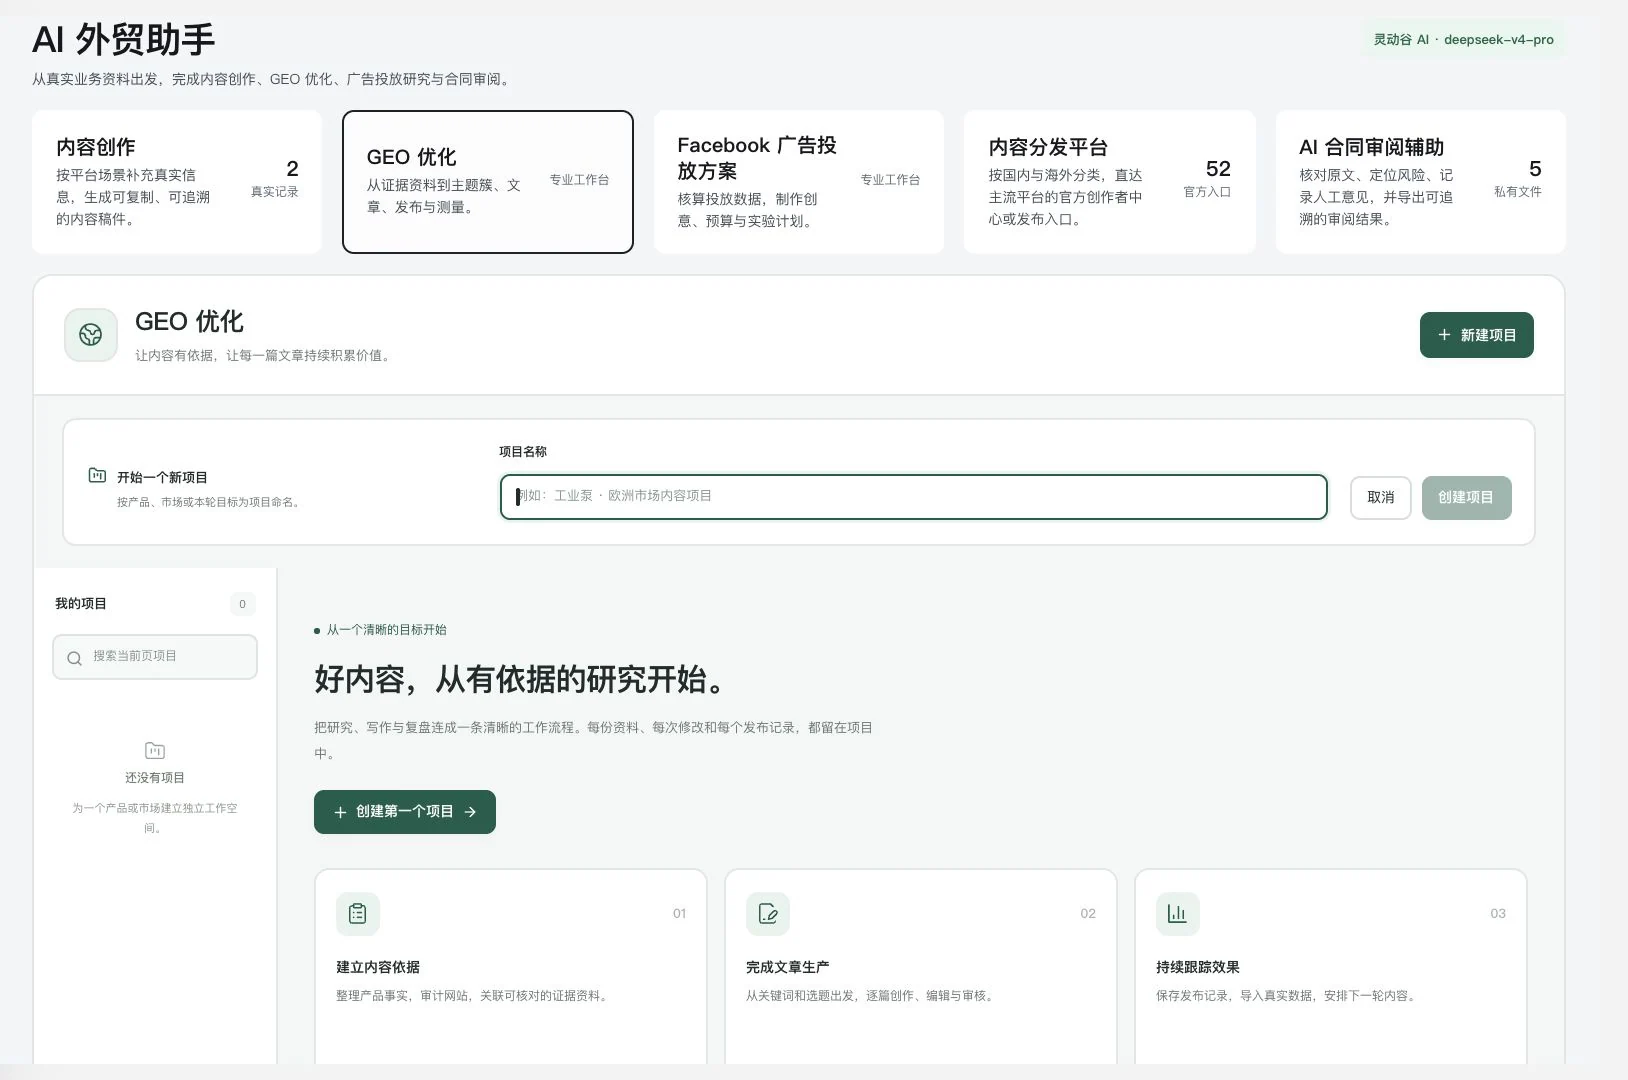Click the empty folder icon above 还没有项目

(155, 751)
